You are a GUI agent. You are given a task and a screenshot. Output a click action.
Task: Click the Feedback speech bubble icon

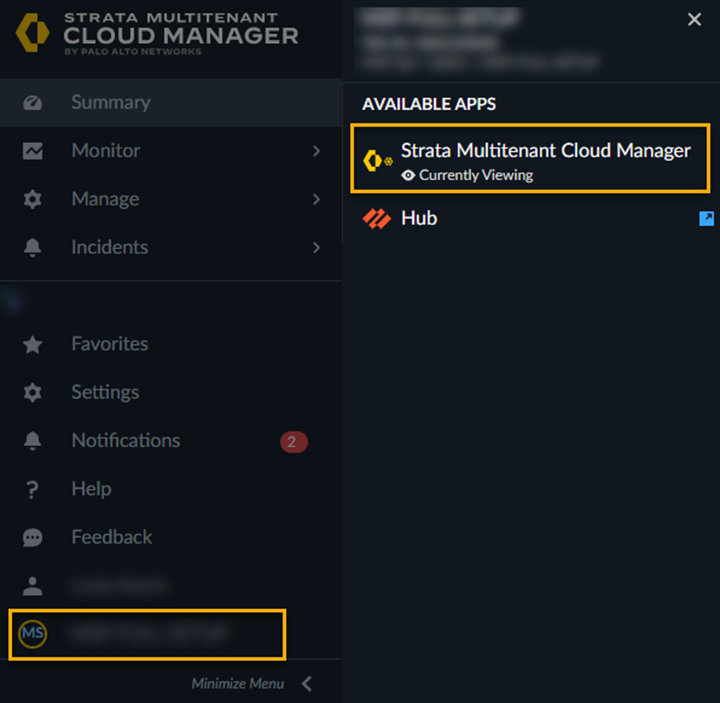[x=33, y=538]
